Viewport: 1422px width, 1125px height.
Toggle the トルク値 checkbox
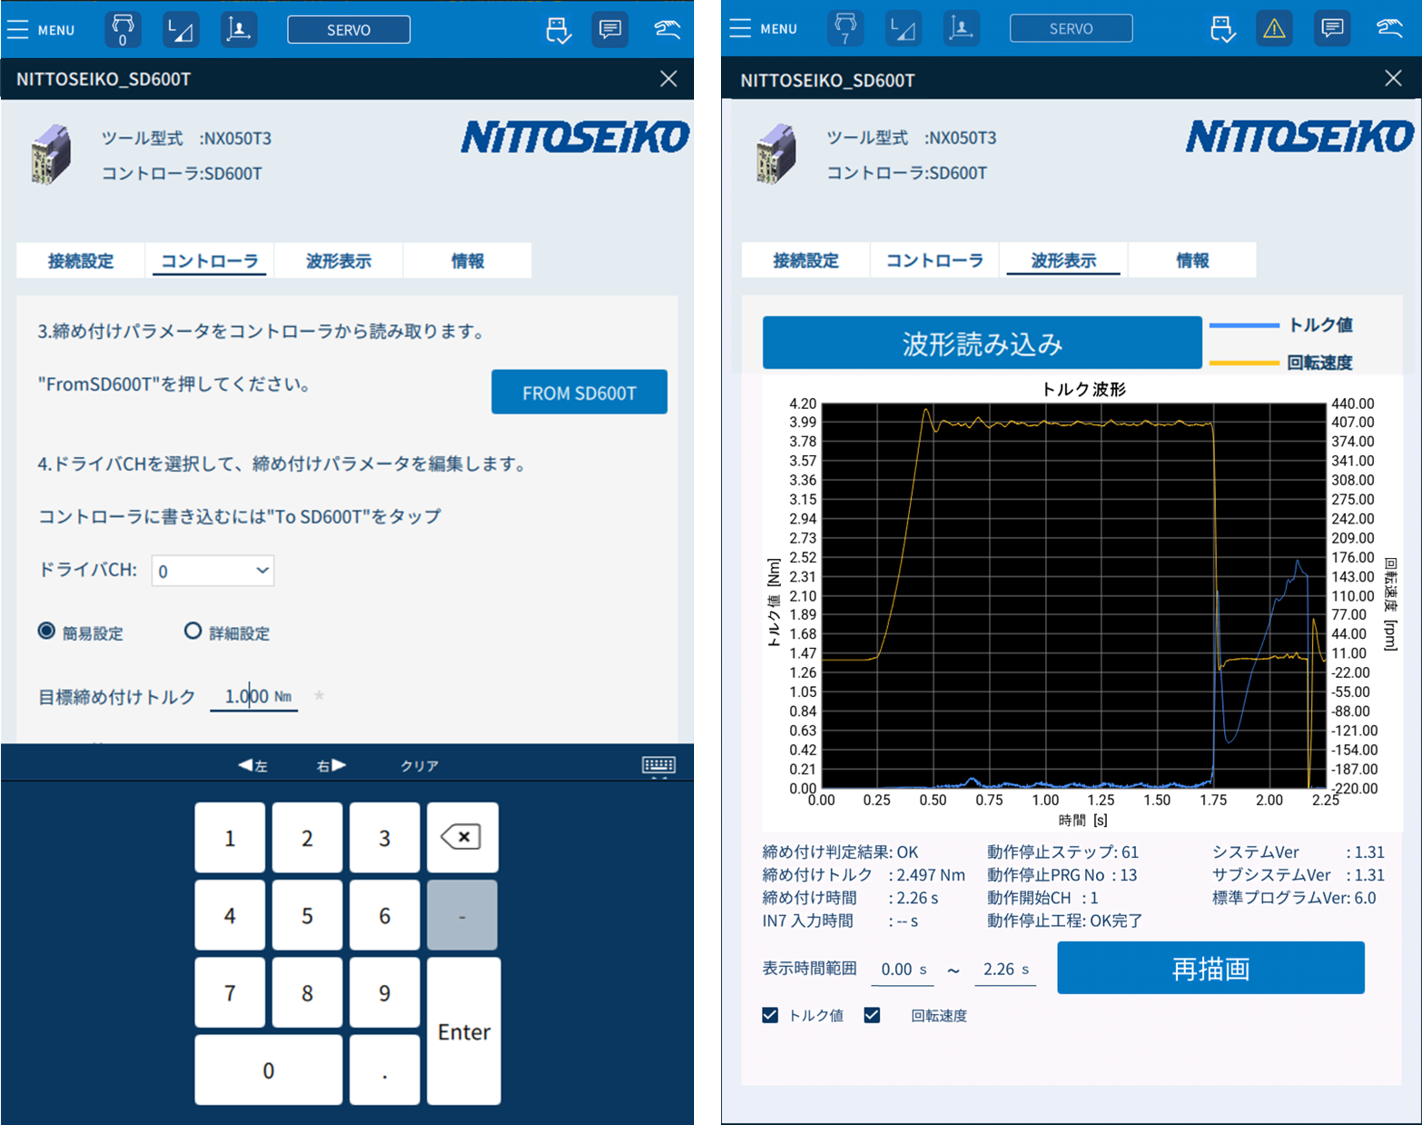[x=770, y=1015]
